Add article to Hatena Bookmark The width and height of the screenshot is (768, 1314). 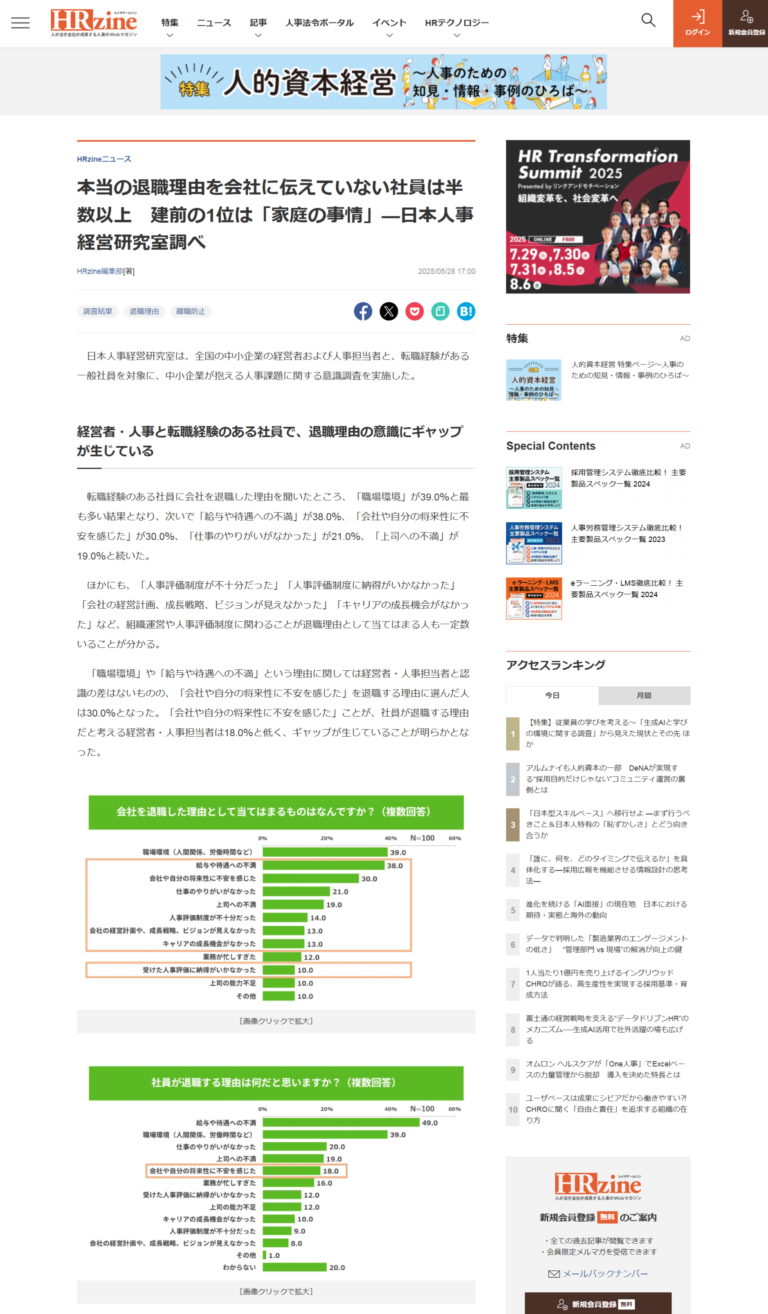pyautogui.click(x=466, y=311)
